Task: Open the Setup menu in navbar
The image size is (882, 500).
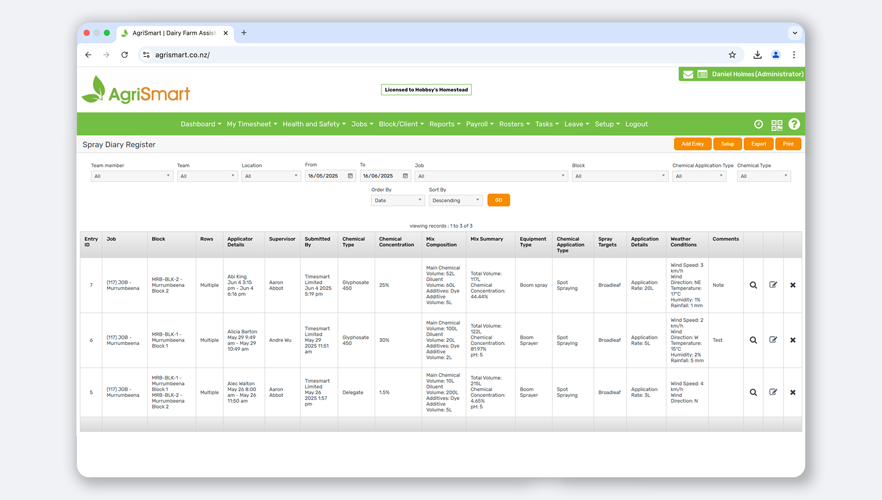Action: tap(607, 124)
